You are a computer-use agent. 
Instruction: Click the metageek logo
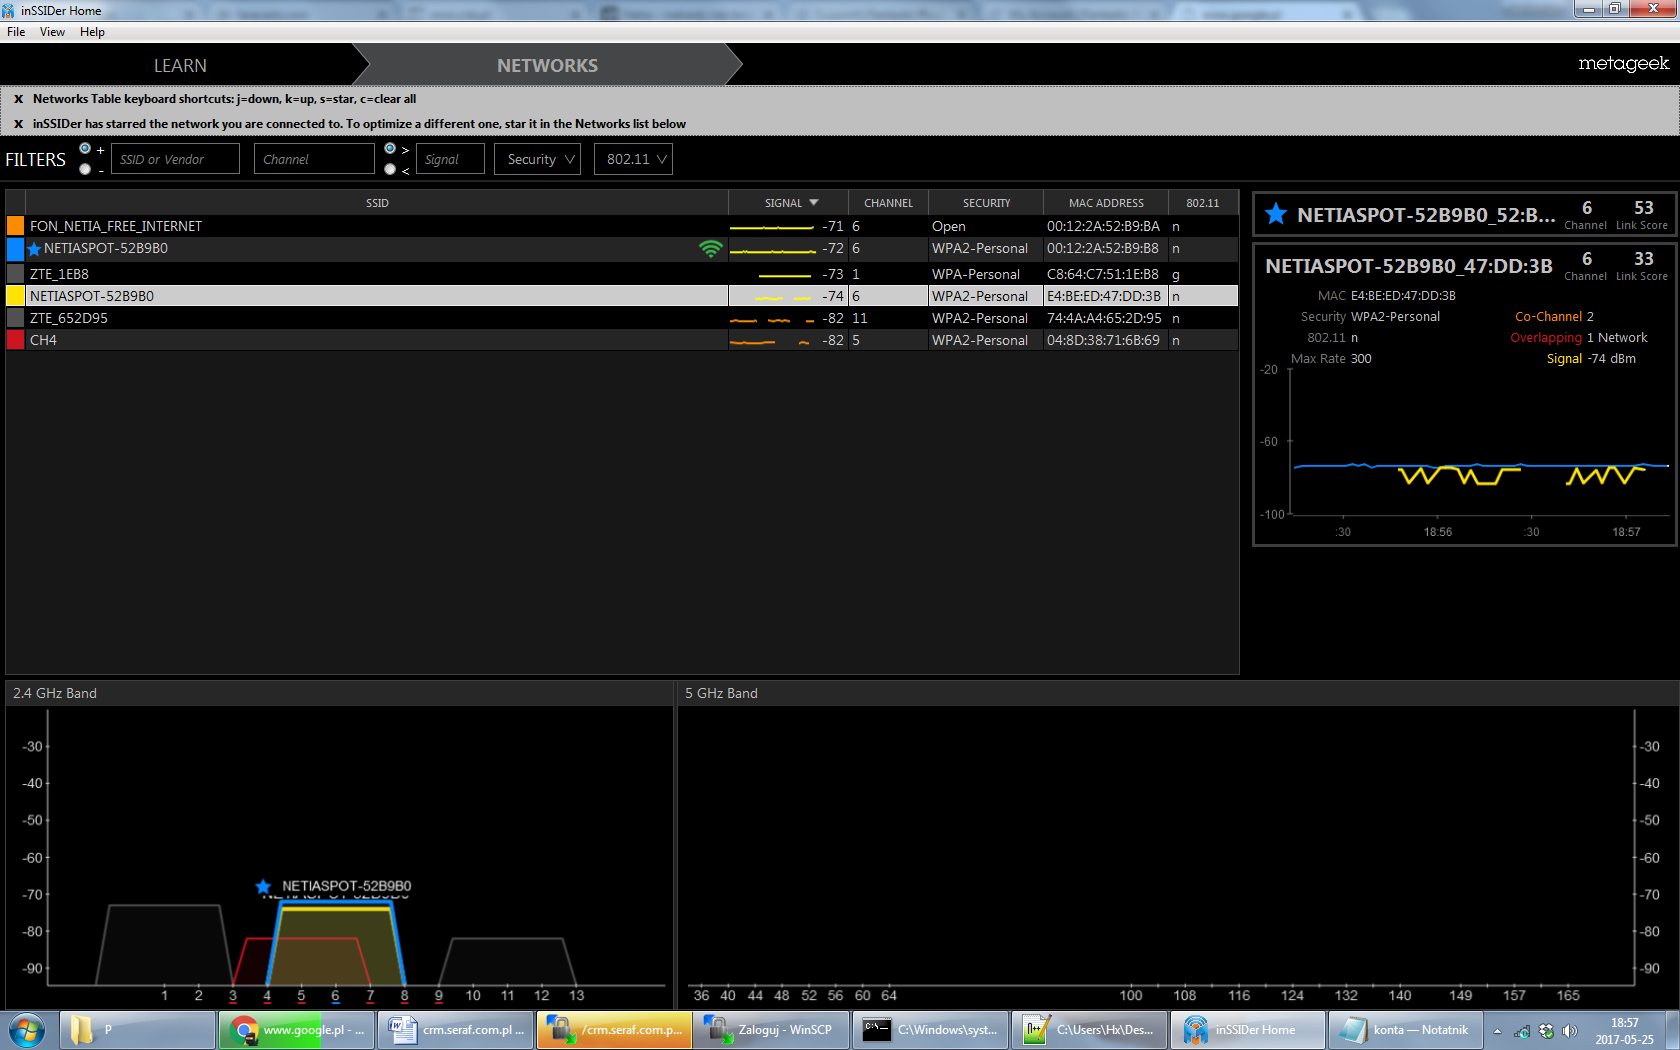click(x=1624, y=64)
